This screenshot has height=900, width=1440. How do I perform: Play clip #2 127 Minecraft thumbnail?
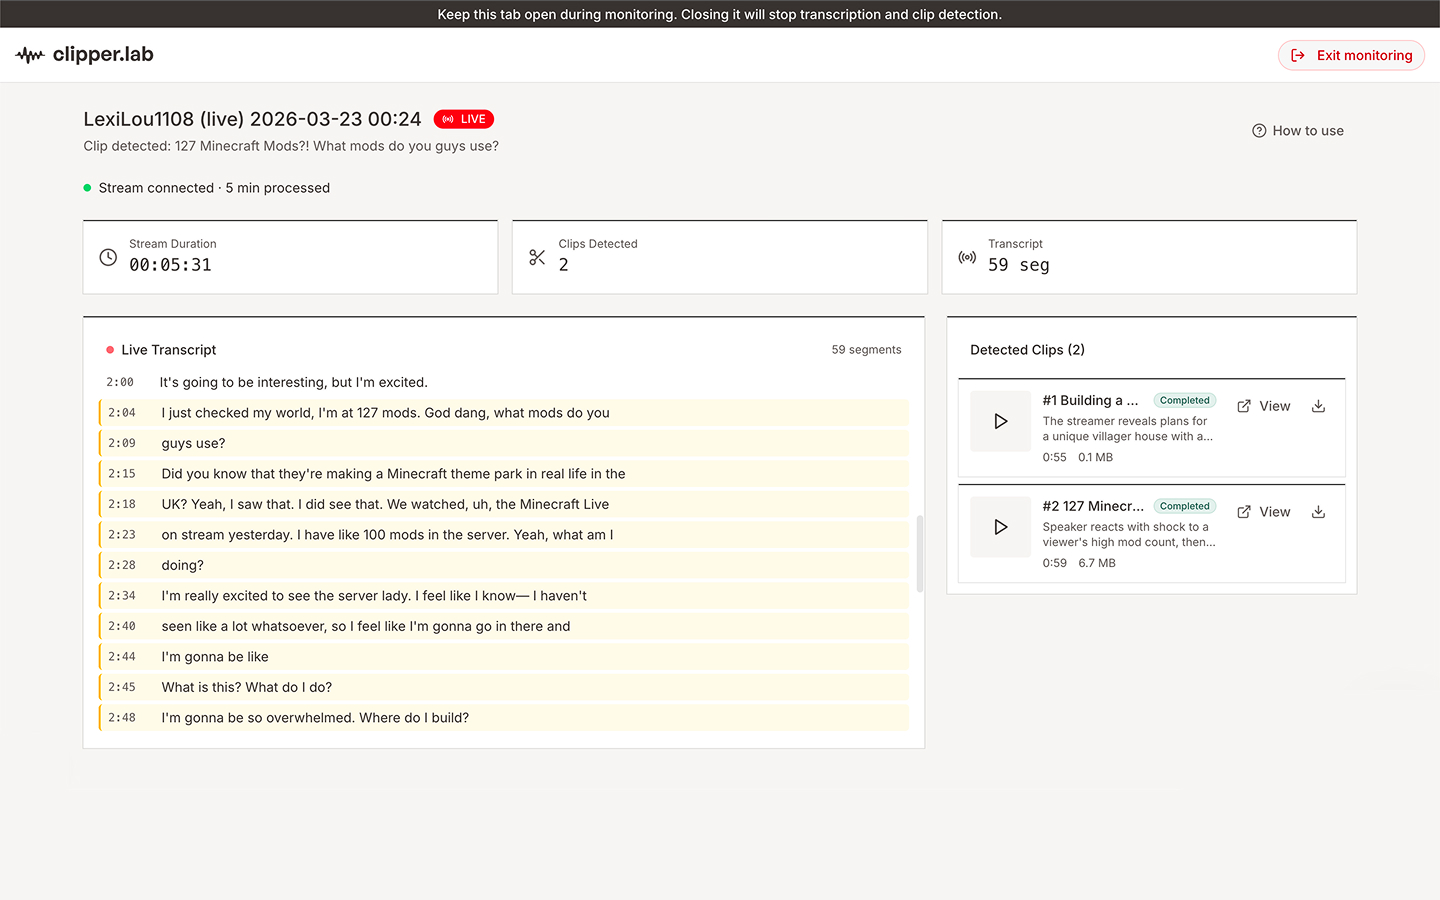[x=1000, y=527]
